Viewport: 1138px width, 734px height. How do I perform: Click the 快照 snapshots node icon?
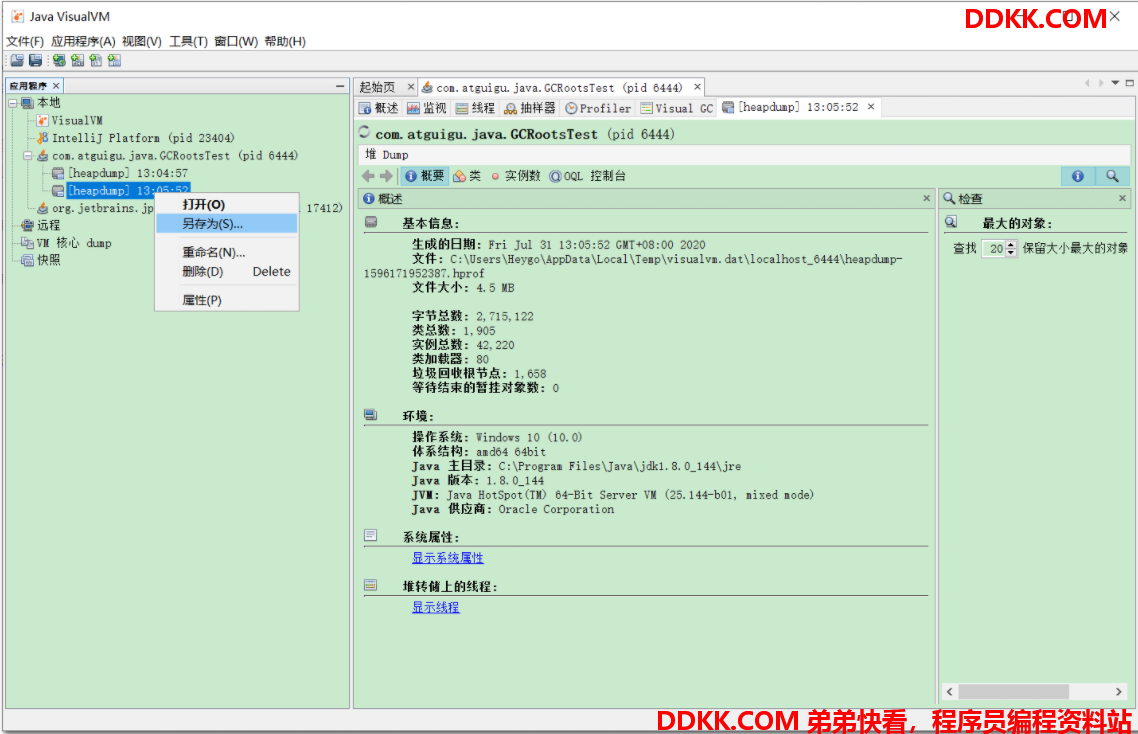[x=28, y=260]
